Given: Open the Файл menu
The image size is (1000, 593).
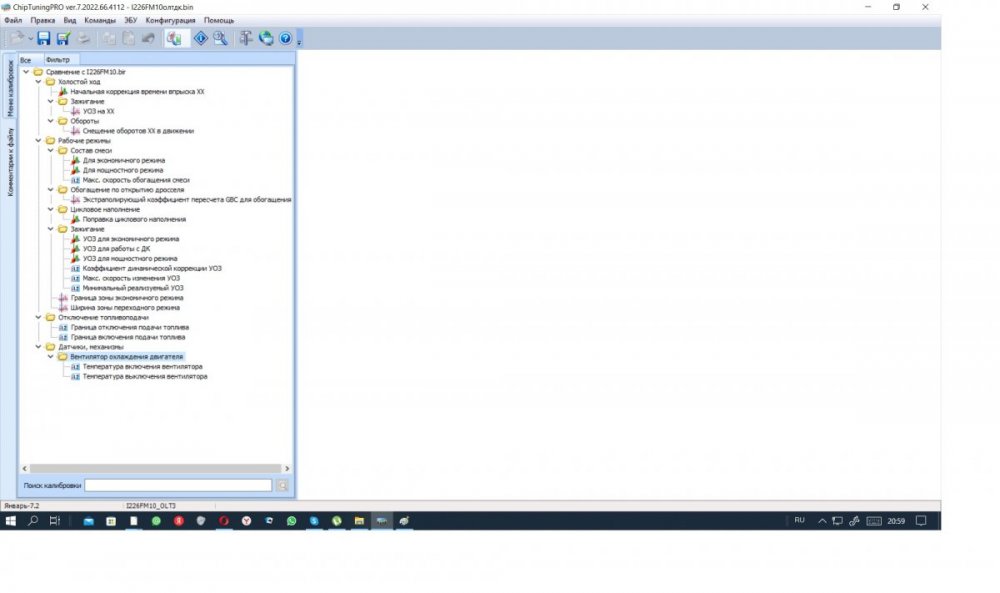Looking at the screenshot, I should click(x=13, y=20).
